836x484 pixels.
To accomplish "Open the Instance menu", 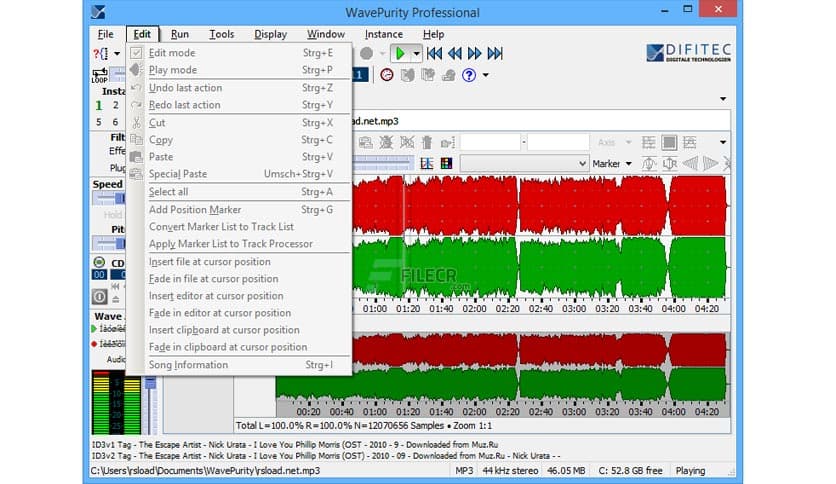I will click(383, 34).
